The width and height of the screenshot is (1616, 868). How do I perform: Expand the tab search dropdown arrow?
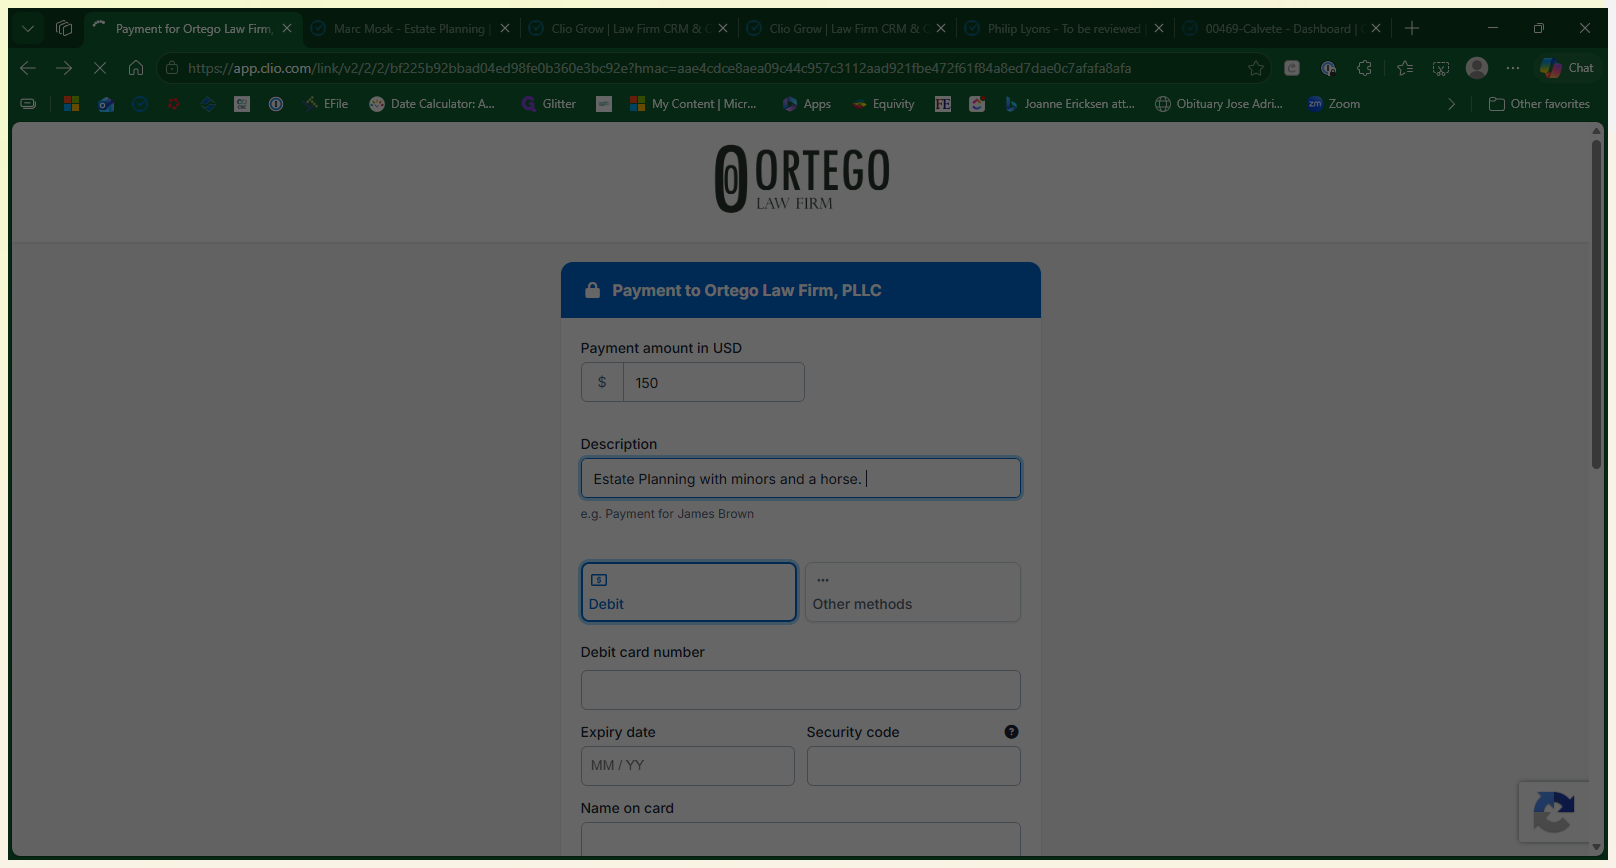28,29
